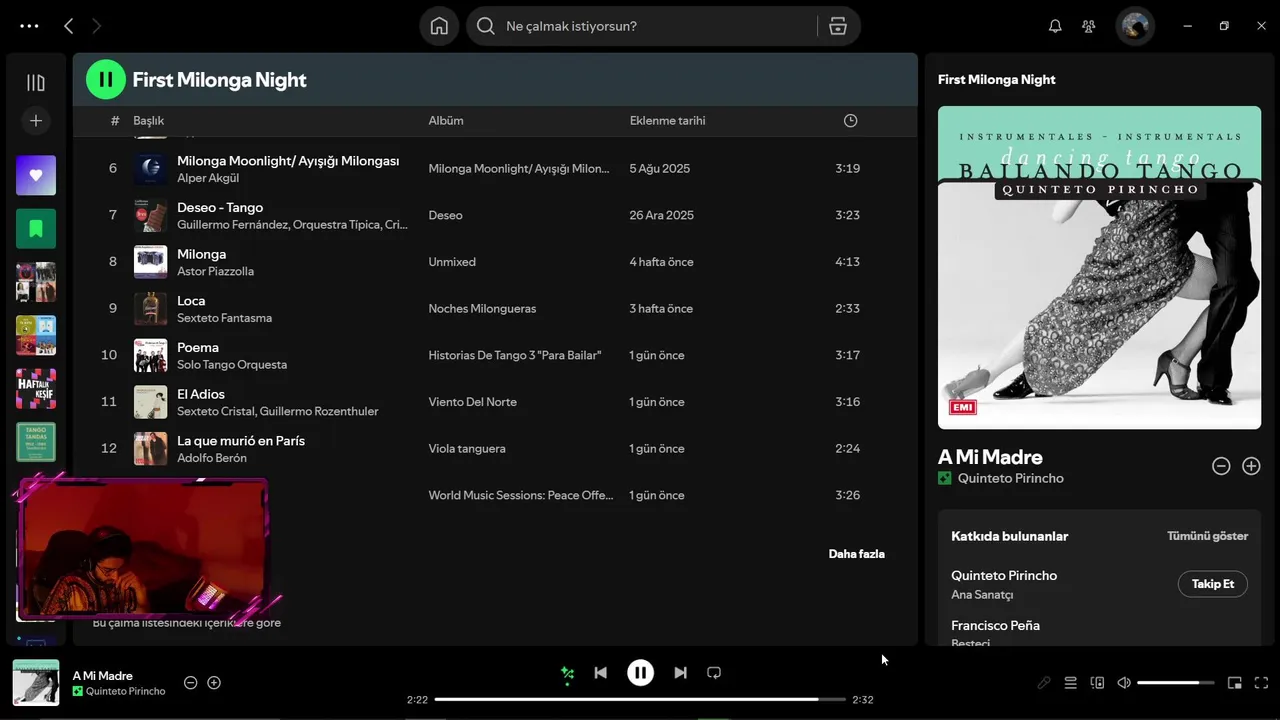Select track 'Milonga' by Astor Piazzolla
Screen dimensions: 1280x720
coord(202,254)
